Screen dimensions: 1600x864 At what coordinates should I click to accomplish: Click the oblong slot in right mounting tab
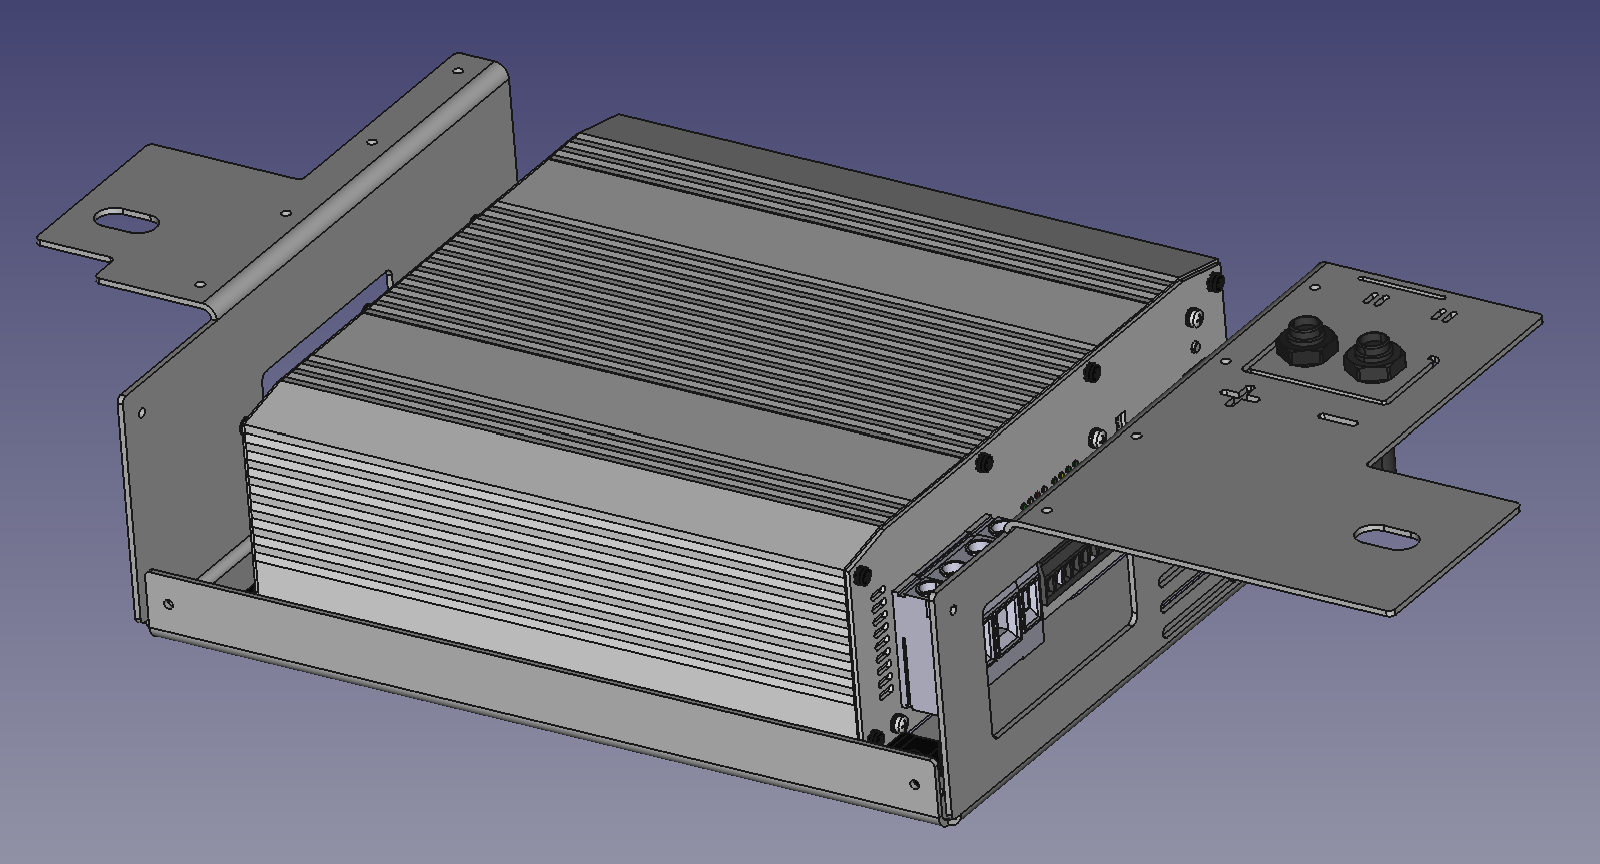click(1386, 537)
